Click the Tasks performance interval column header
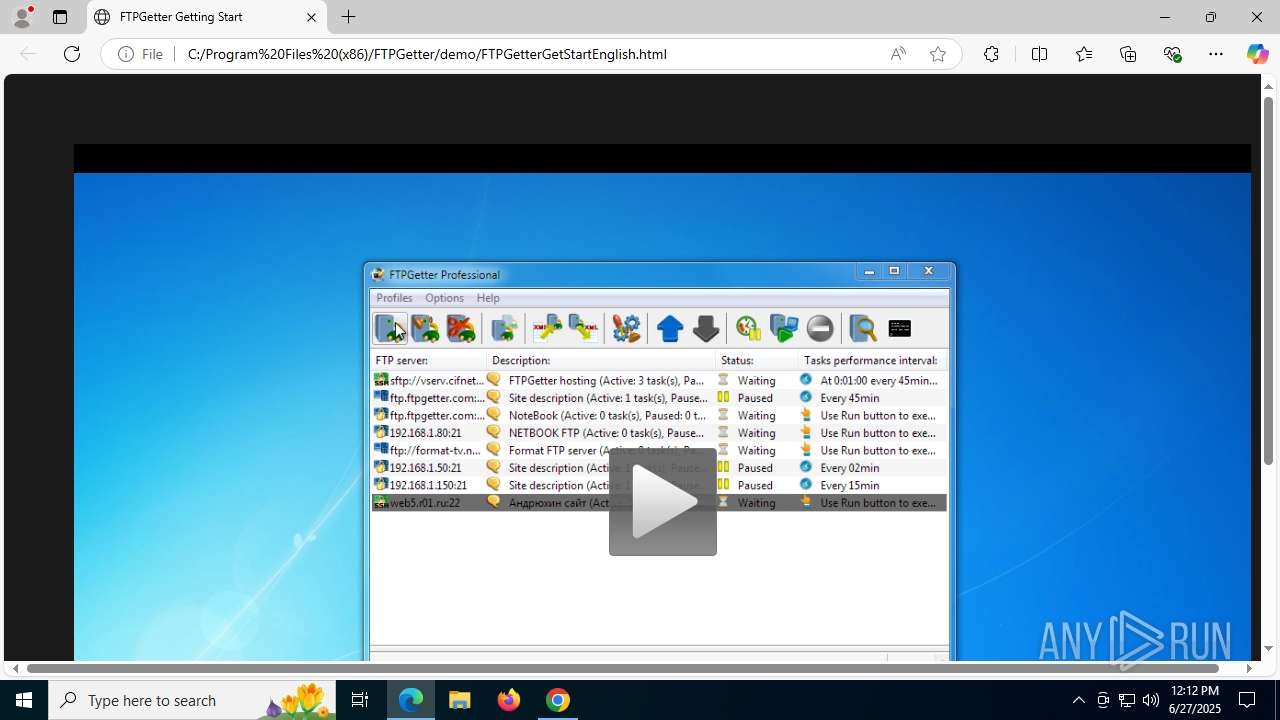 tap(871, 360)
